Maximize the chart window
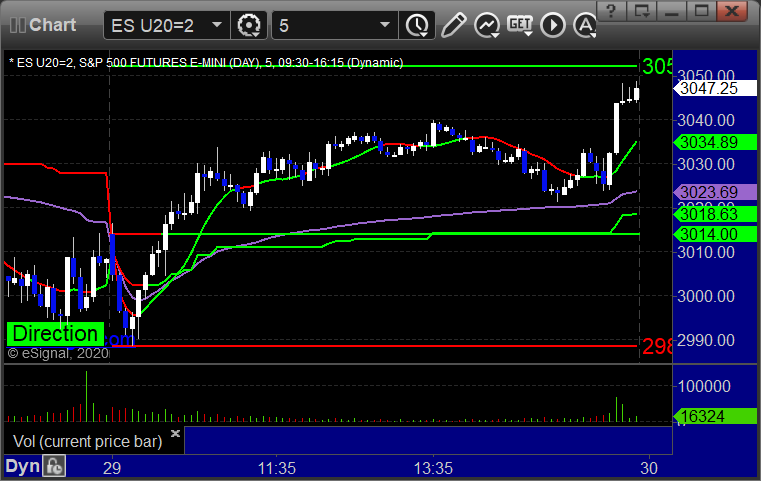Viewport: 761px width, 481px height. [701, 11]
